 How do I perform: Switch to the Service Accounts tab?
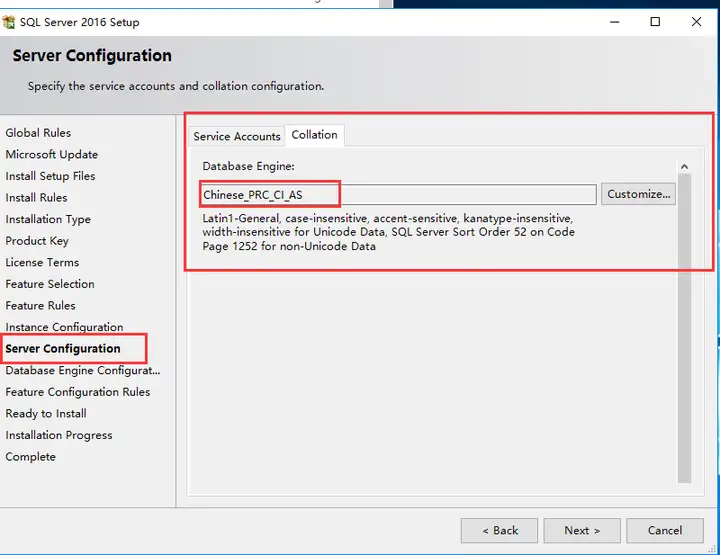pos(236,136)
